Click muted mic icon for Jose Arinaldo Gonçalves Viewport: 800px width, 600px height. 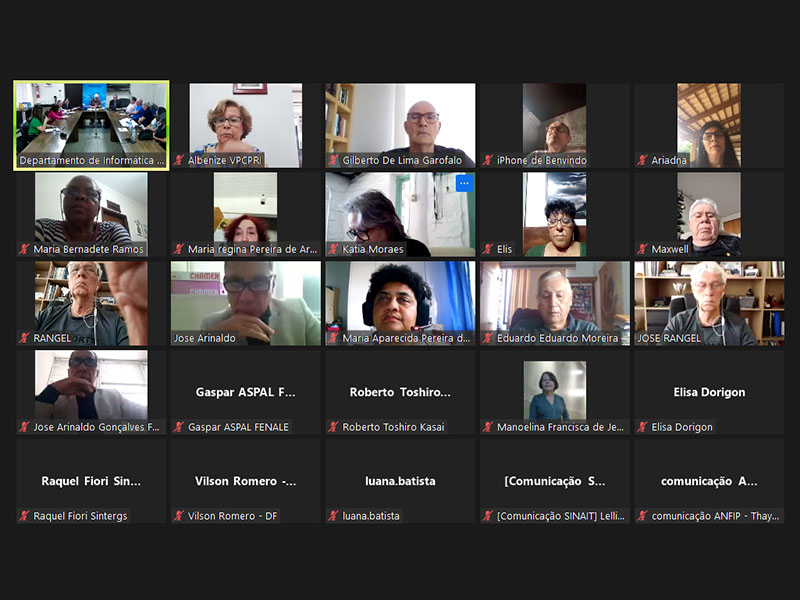coord(24,427)
